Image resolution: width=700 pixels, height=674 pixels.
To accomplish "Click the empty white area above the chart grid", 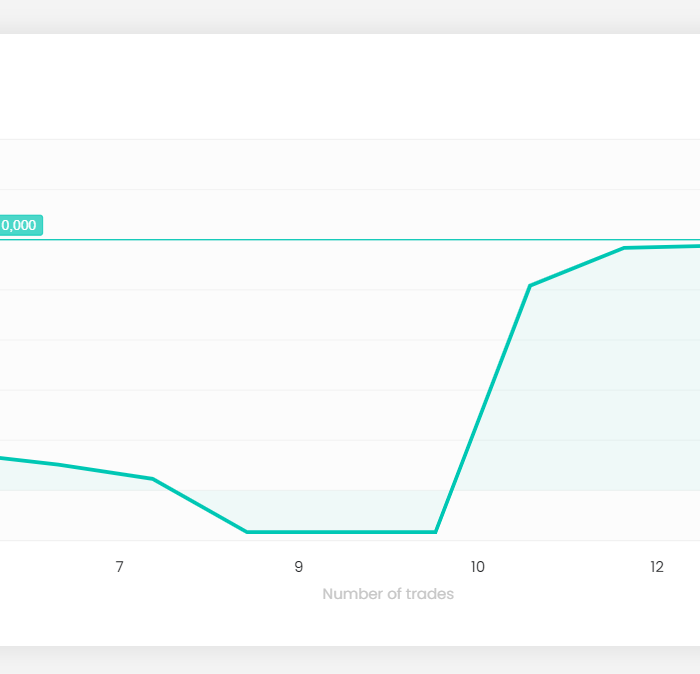I will (350, 86).
